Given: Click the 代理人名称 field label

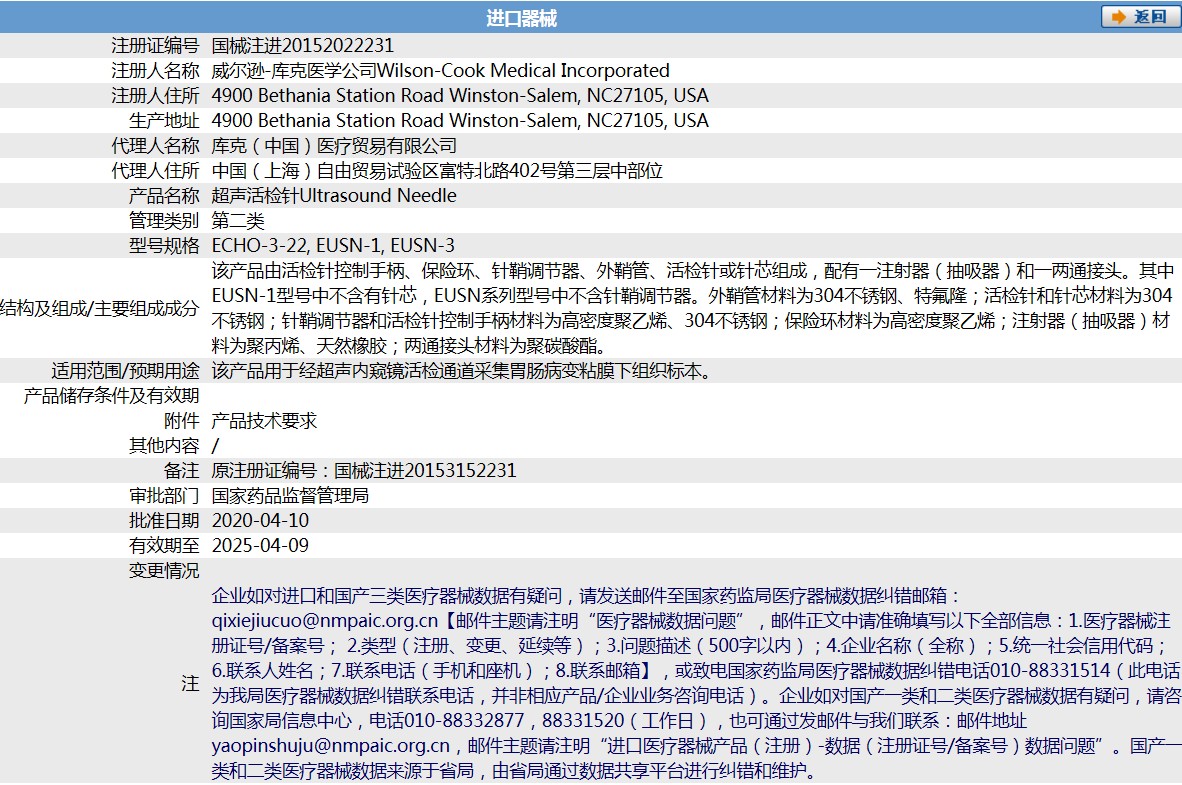Looking at the screenshot, I should (155, 146).
